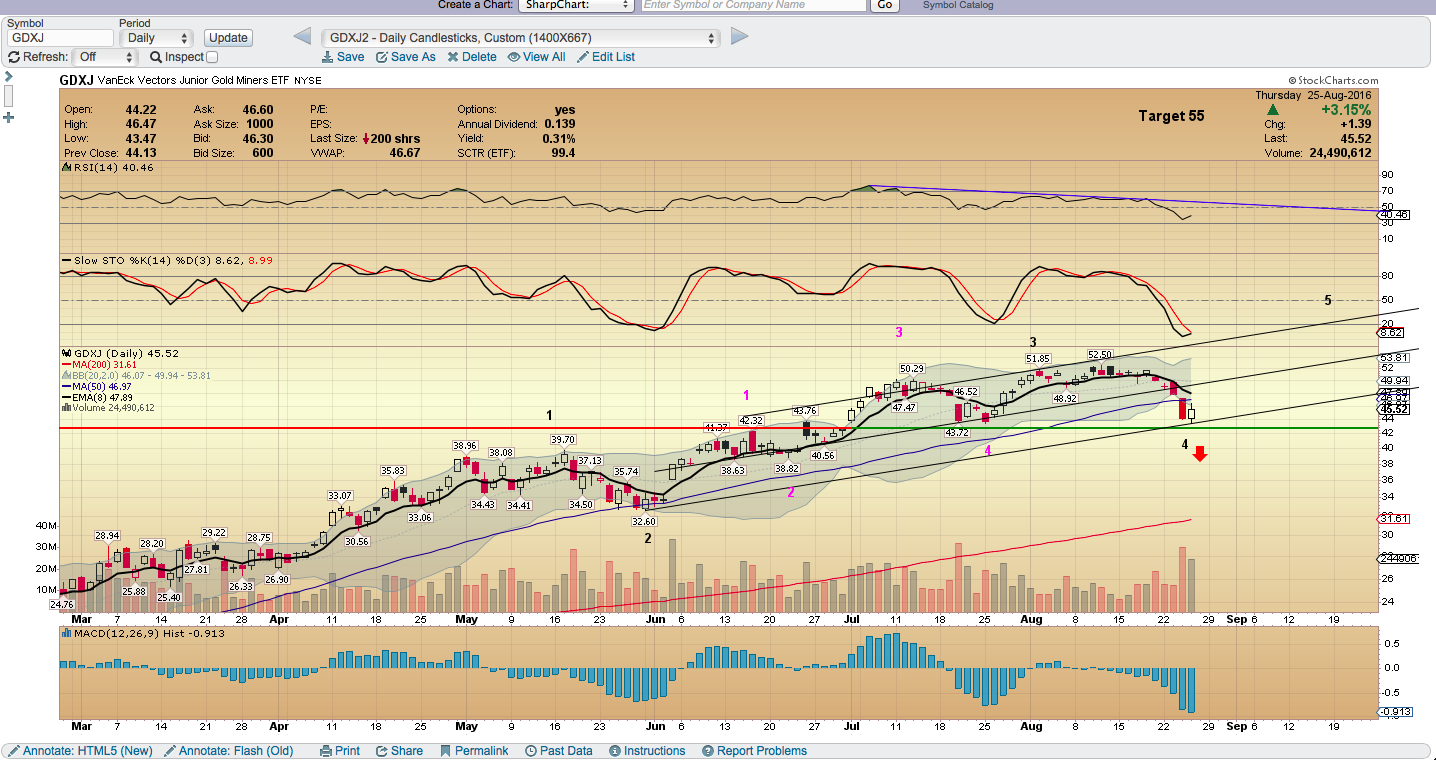Click the Update button
This screenshot has width=1436, height=760.
(x=228, y=38)
